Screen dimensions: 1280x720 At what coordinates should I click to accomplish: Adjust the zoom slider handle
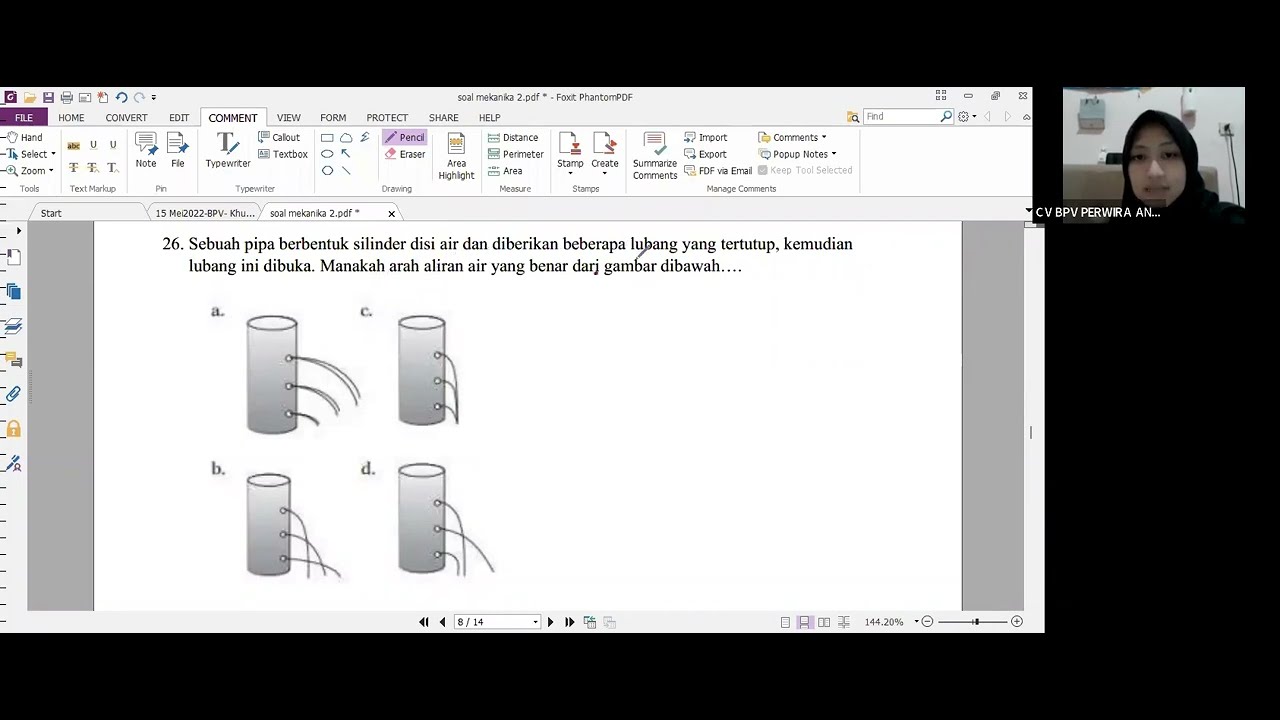(x=975, y=622)
